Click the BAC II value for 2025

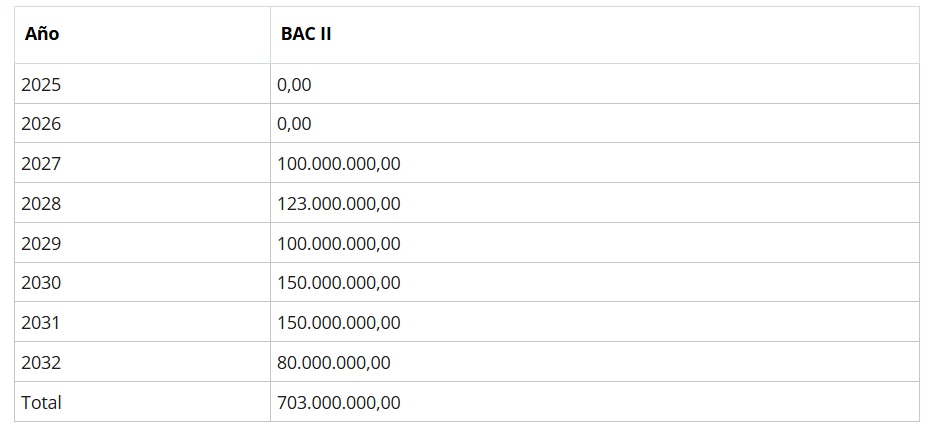coord(294,85)
